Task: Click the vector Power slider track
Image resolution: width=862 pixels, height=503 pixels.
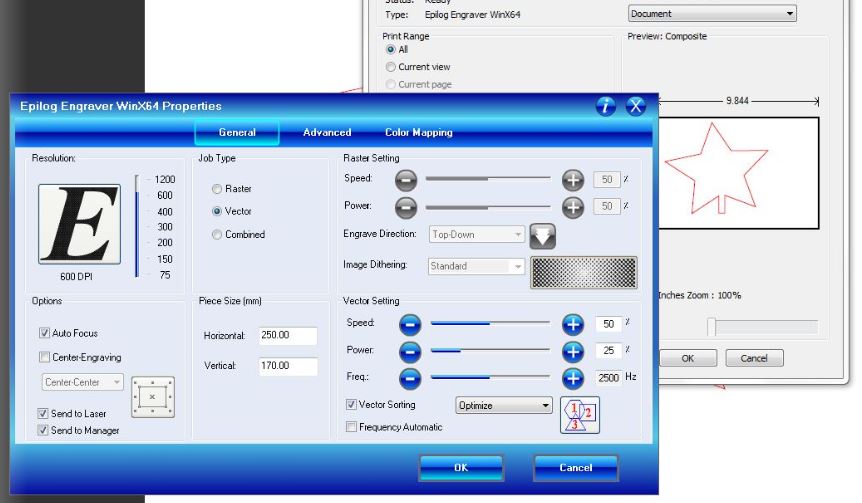Action: (x=490, y=350)
